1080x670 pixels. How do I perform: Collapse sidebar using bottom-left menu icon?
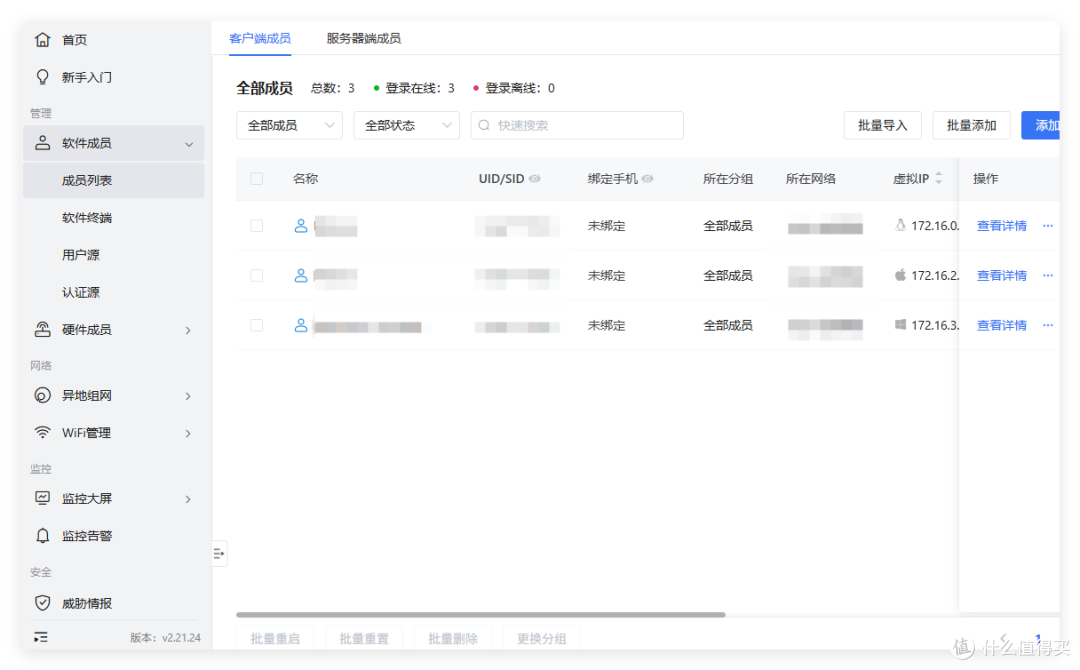pyautogui.click(x=41, y=638)
